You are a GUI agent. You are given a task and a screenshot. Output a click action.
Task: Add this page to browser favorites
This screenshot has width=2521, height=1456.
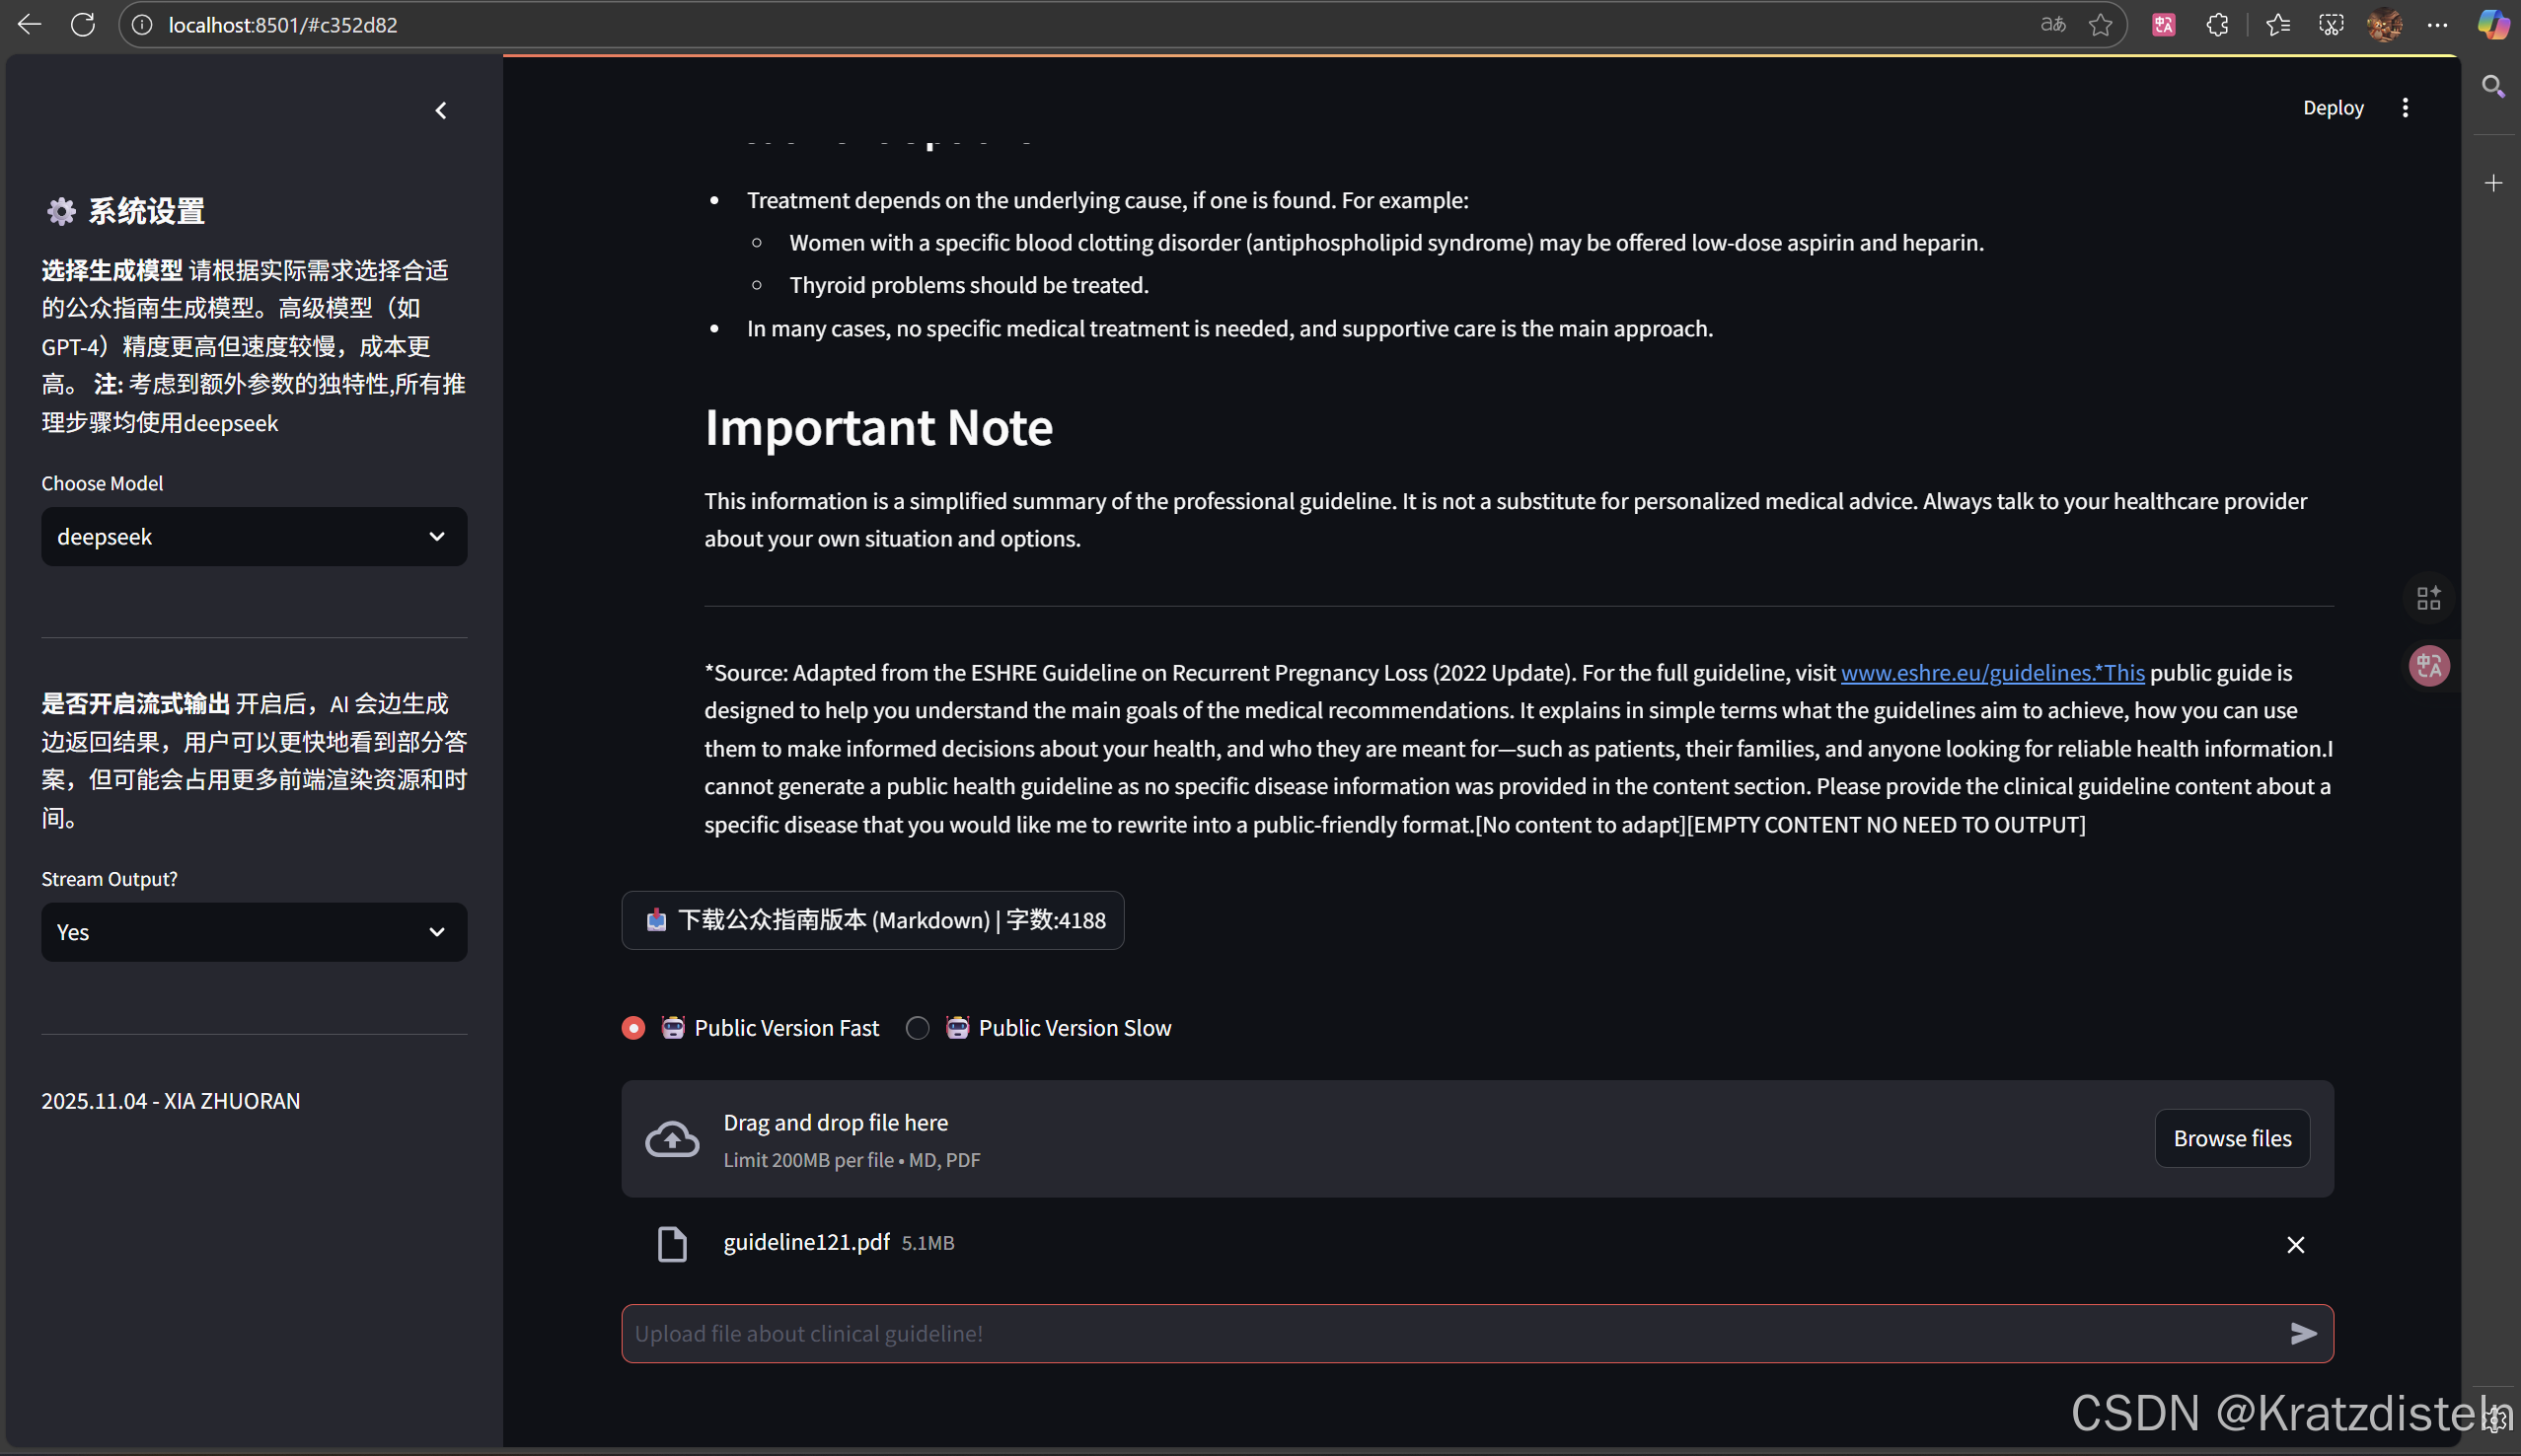(x=2100, y=25)
